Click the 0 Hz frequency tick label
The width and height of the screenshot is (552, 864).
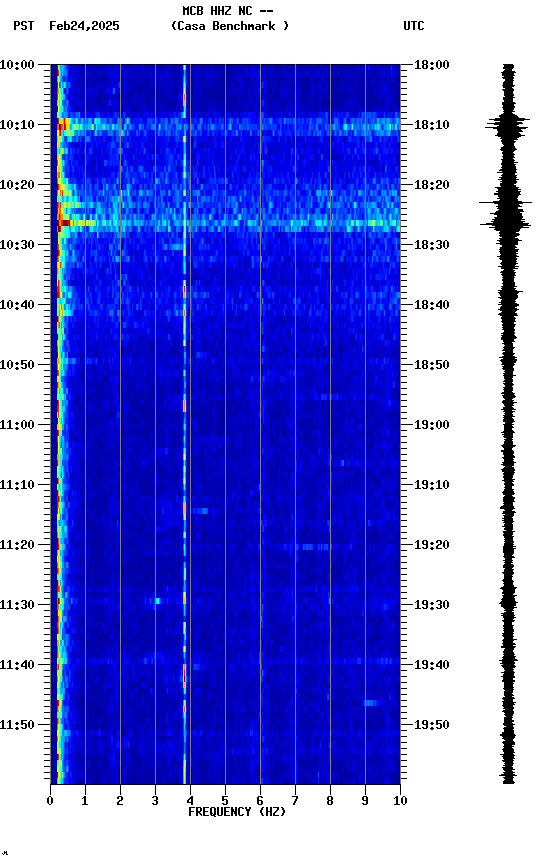[x=50, y=801]
